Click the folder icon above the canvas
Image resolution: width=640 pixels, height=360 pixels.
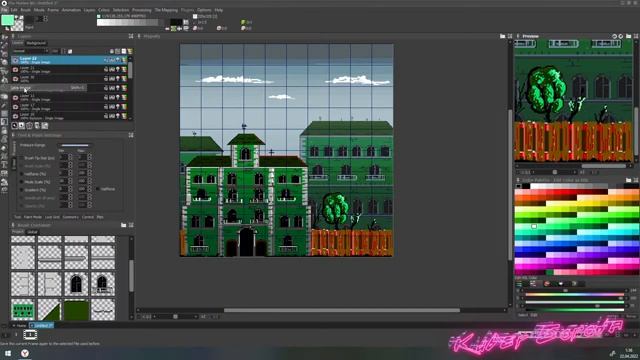pyautogui.click(x=502, y=36)
